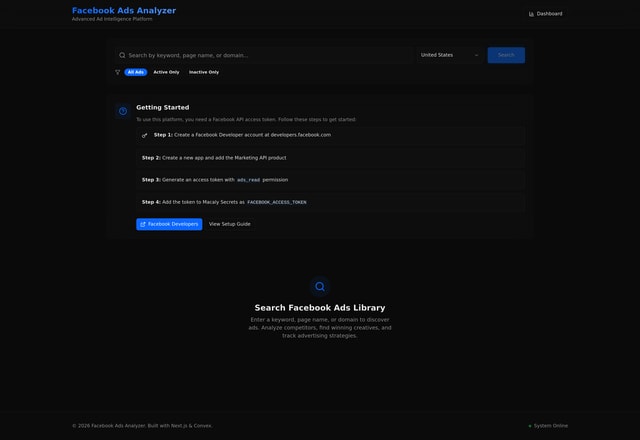Focus the keyword search input field
This screenshot has height=440, width=640.
(265, 55)
